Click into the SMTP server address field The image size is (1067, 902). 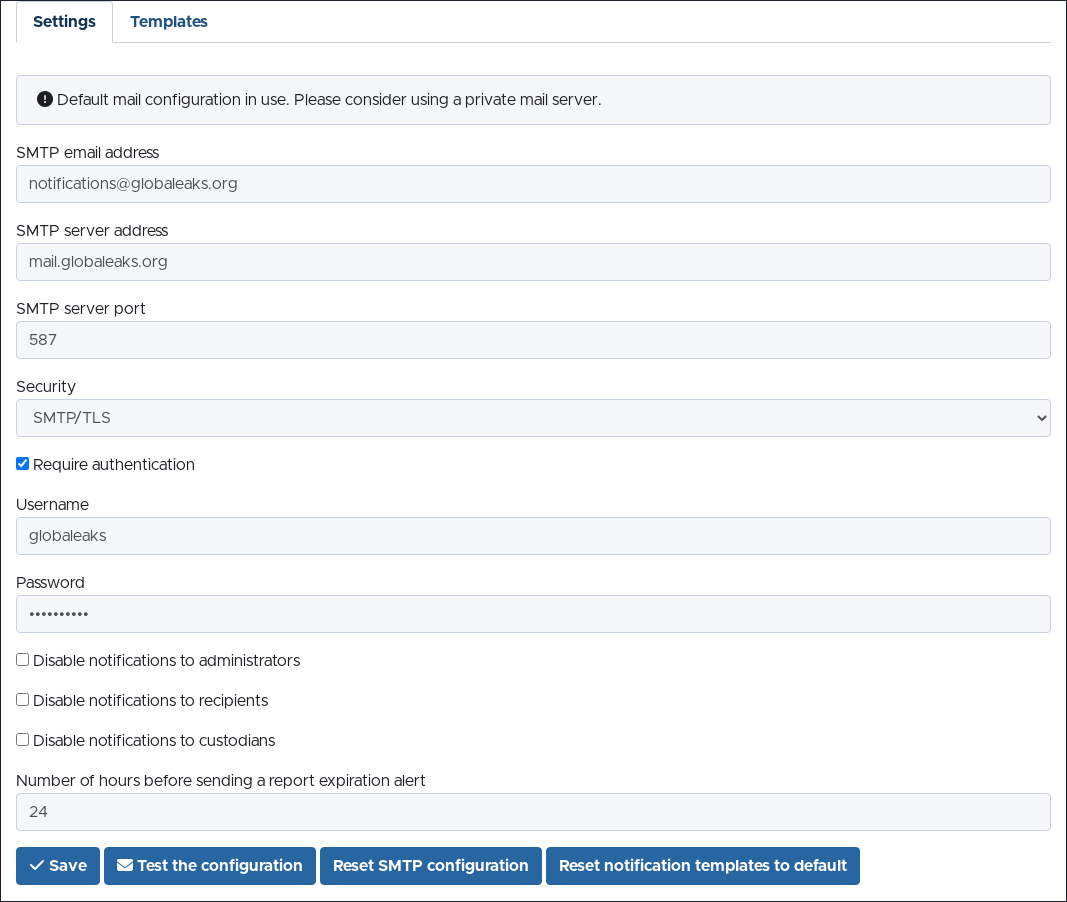[533, 262]
